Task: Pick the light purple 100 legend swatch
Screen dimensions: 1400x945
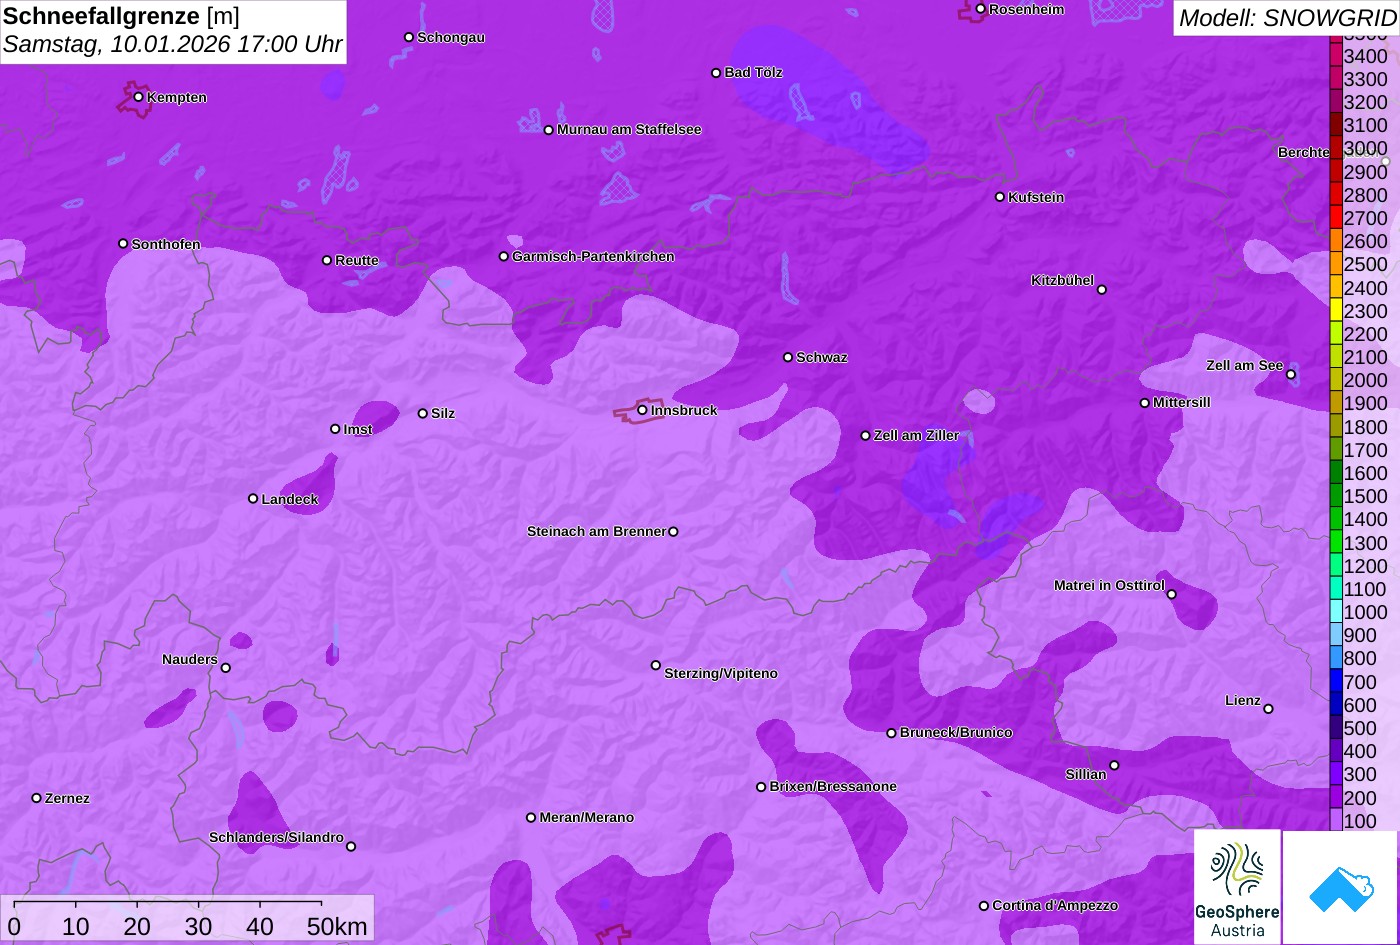Action: pos(1336,821)
